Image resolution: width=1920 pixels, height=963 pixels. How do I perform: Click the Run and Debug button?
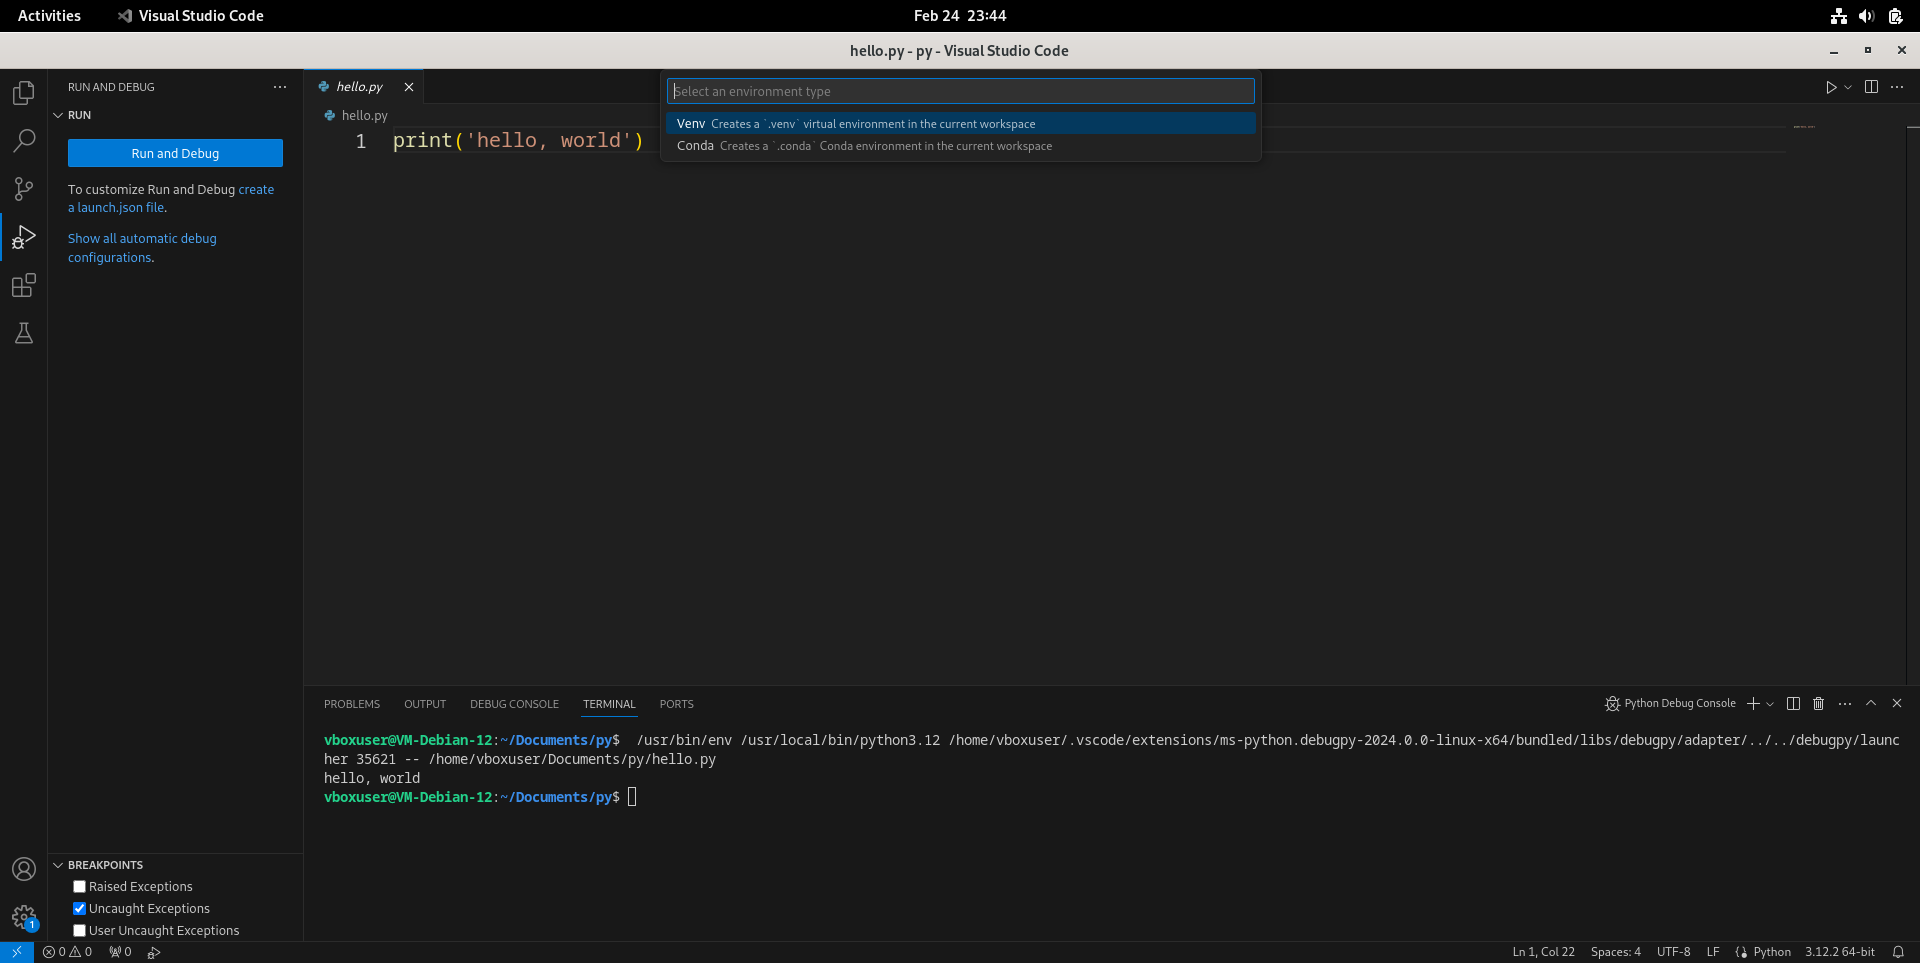175,153
